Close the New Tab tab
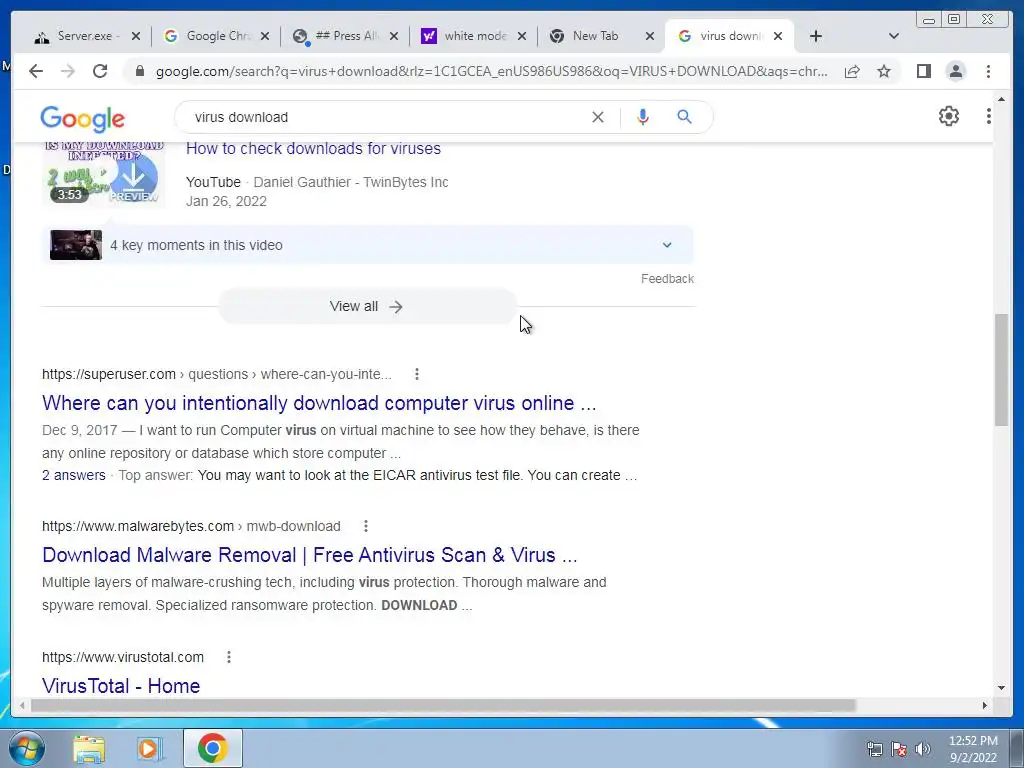Screen dimensions: 1024x768 pyautogui.click(x=650, y=37)
